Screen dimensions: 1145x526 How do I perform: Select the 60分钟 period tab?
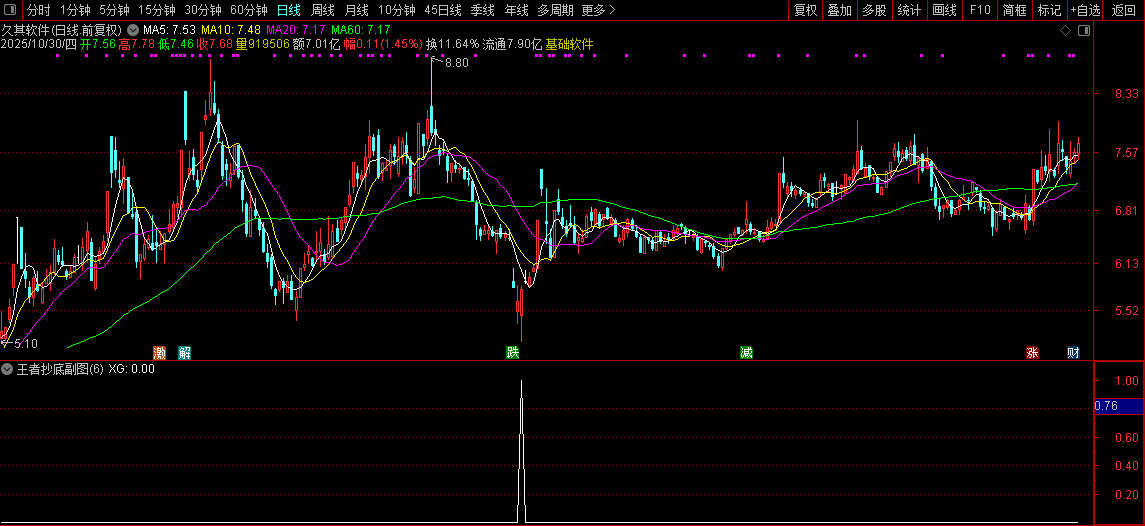(248, 10)
